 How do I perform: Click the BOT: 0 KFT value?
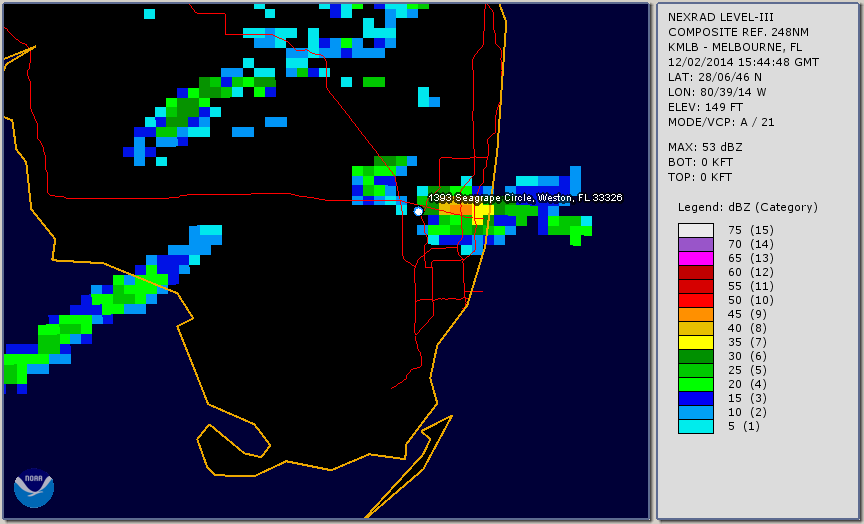click(700, 162)
